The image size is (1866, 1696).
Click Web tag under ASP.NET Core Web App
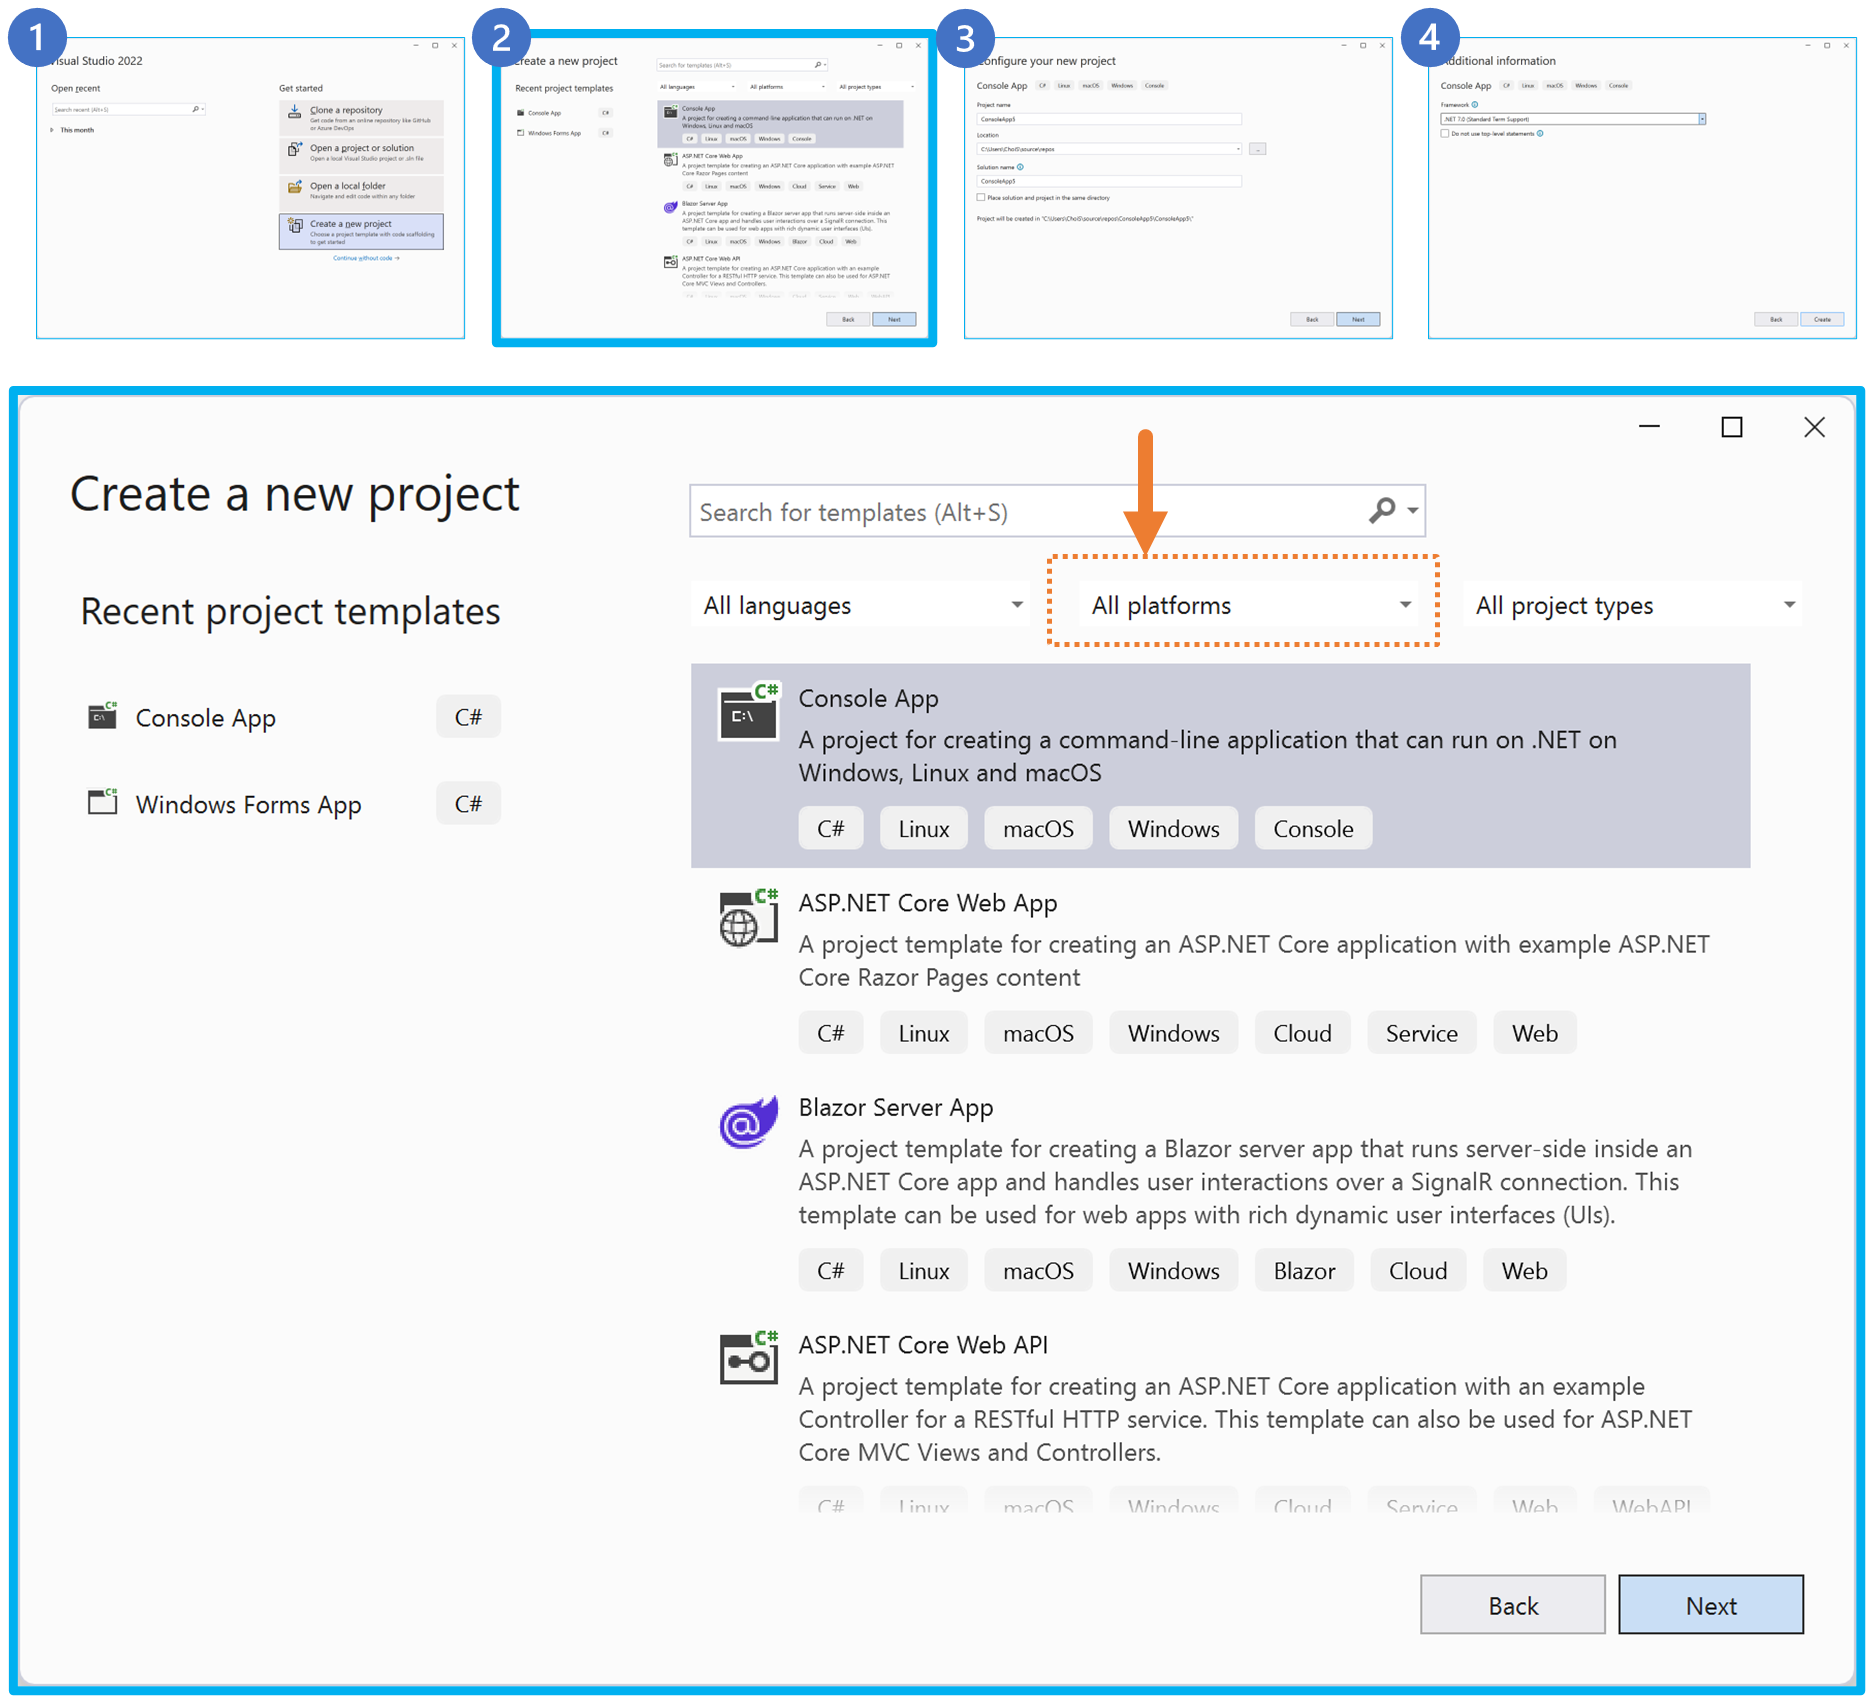pyautogui.click(x=1534, y=1033)
